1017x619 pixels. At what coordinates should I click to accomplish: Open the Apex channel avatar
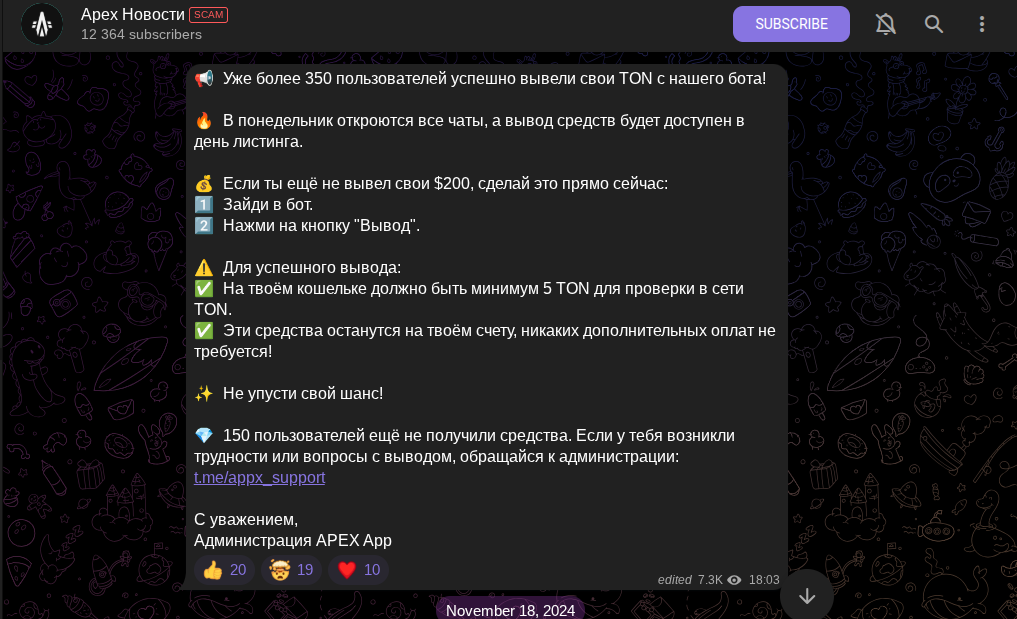click(x=42, y=24)
